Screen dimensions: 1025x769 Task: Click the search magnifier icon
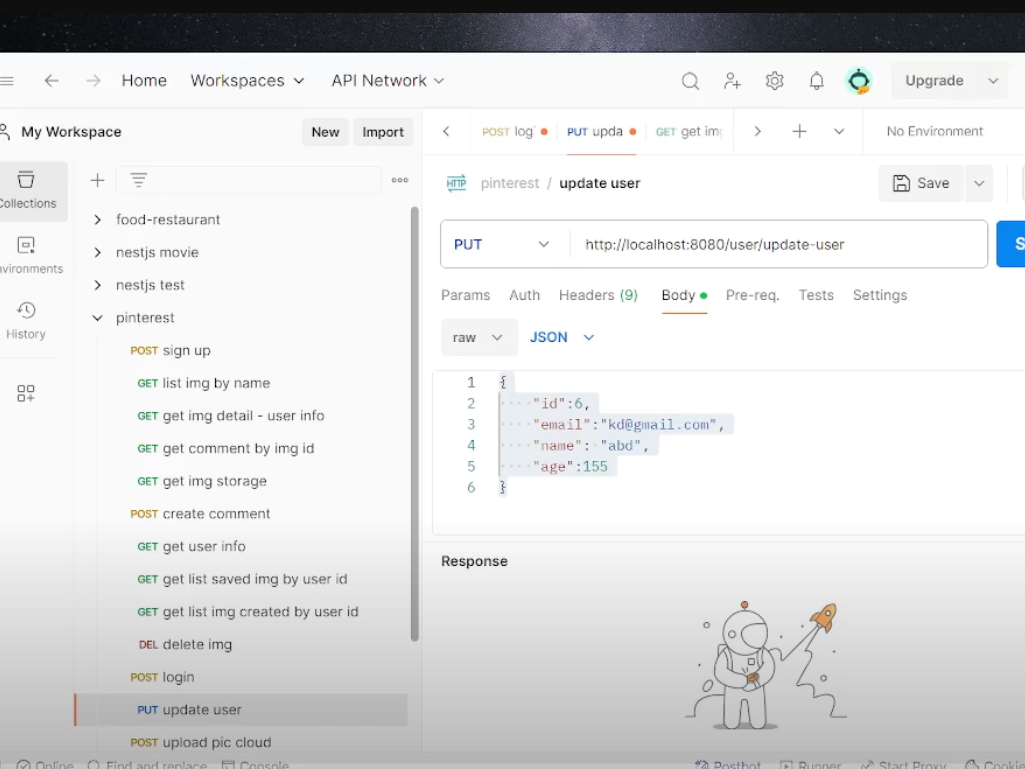[690, 81]
